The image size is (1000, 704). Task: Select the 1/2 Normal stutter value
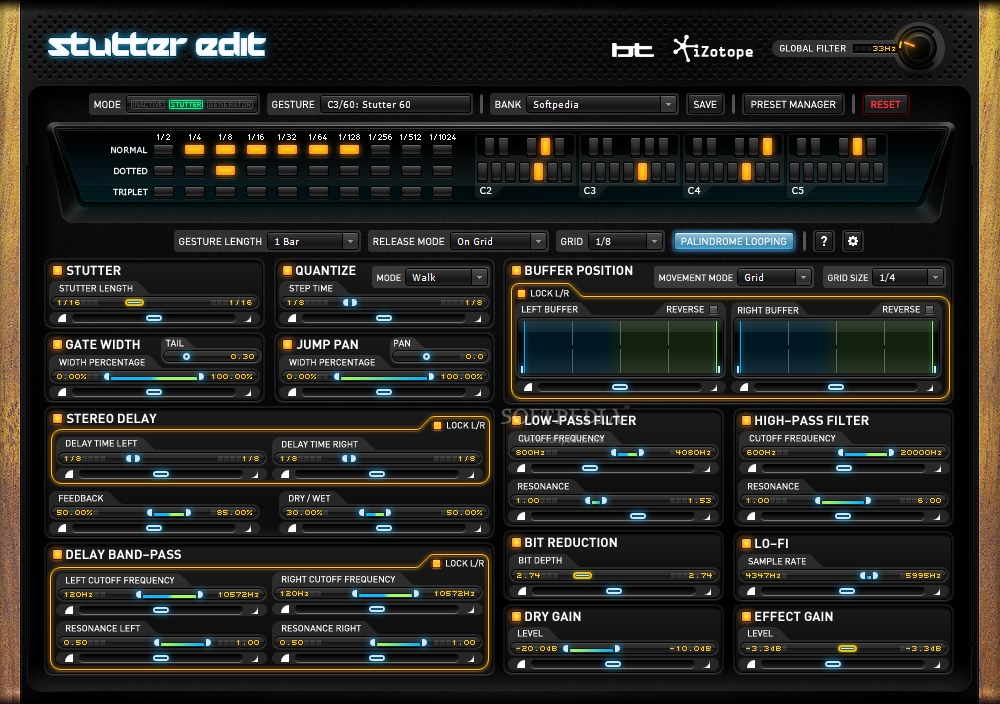(163, 150)
